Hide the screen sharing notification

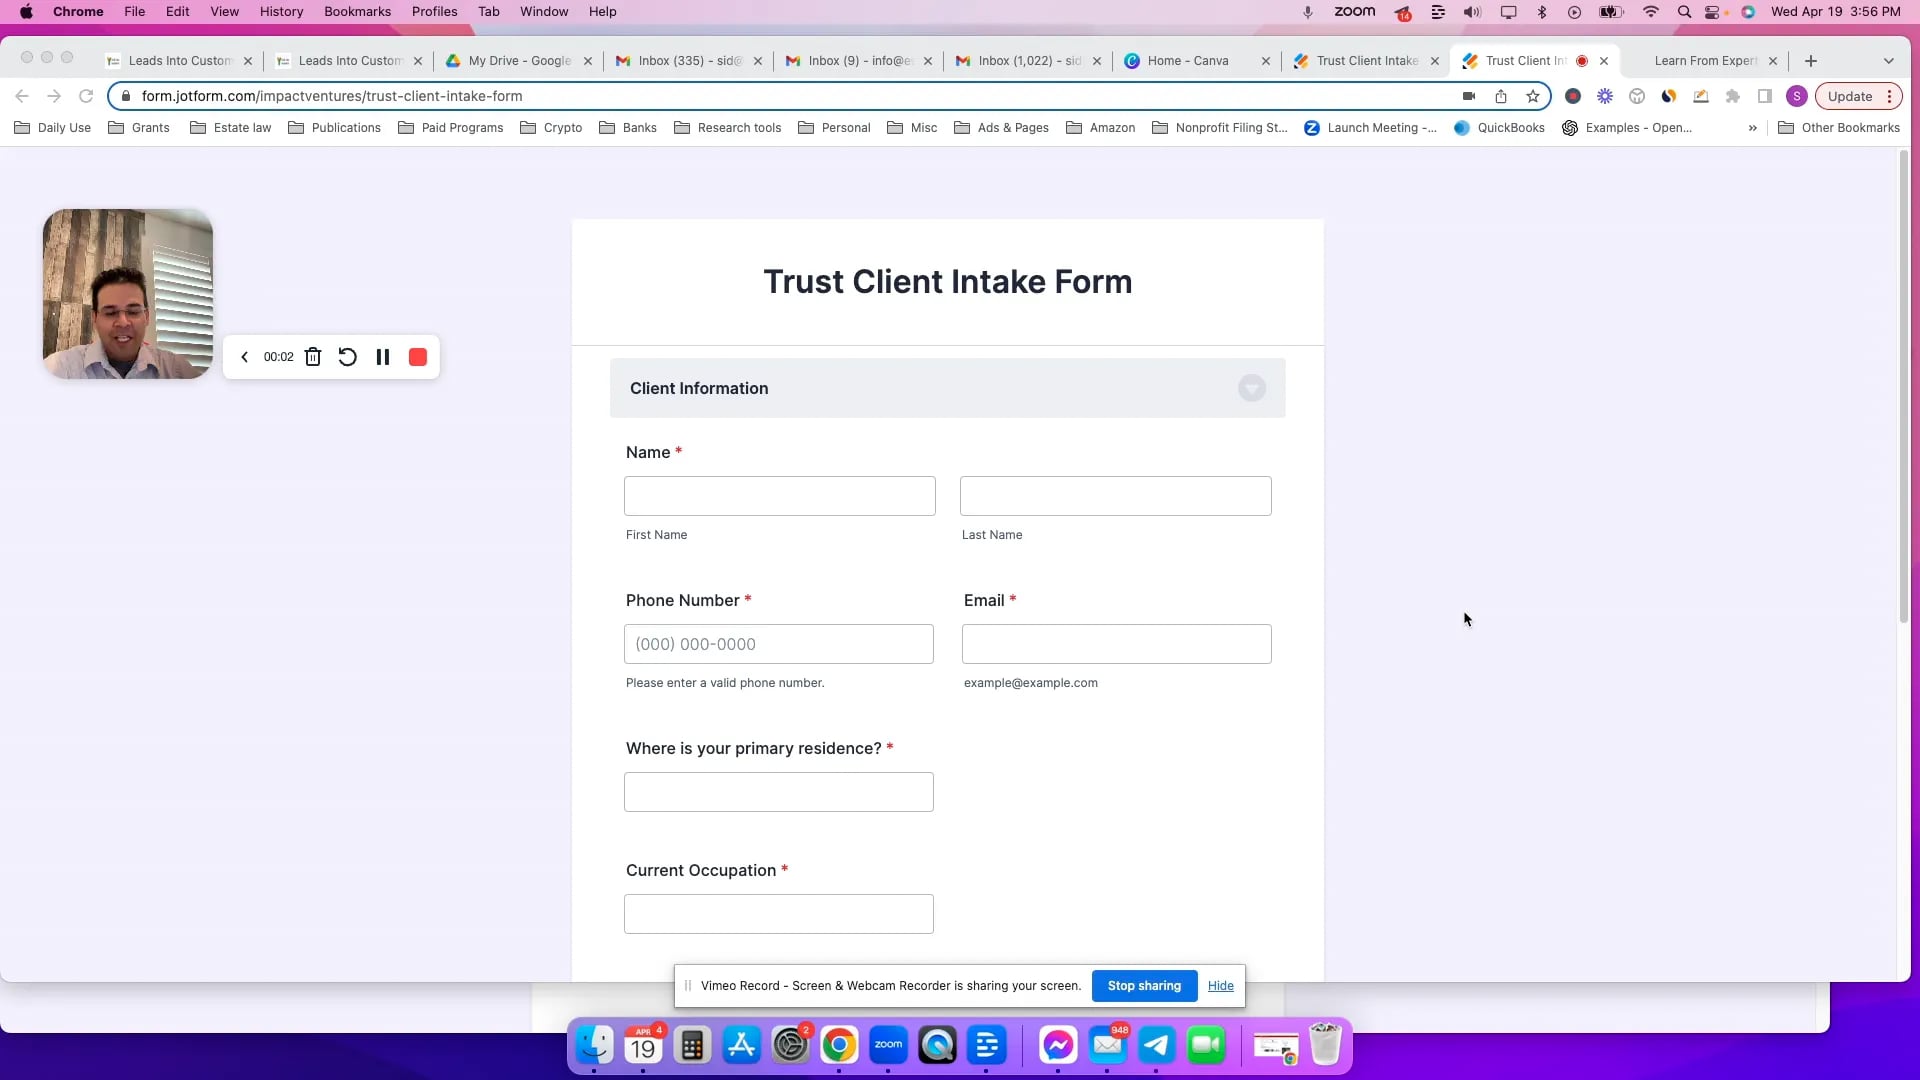point(1220,986)
